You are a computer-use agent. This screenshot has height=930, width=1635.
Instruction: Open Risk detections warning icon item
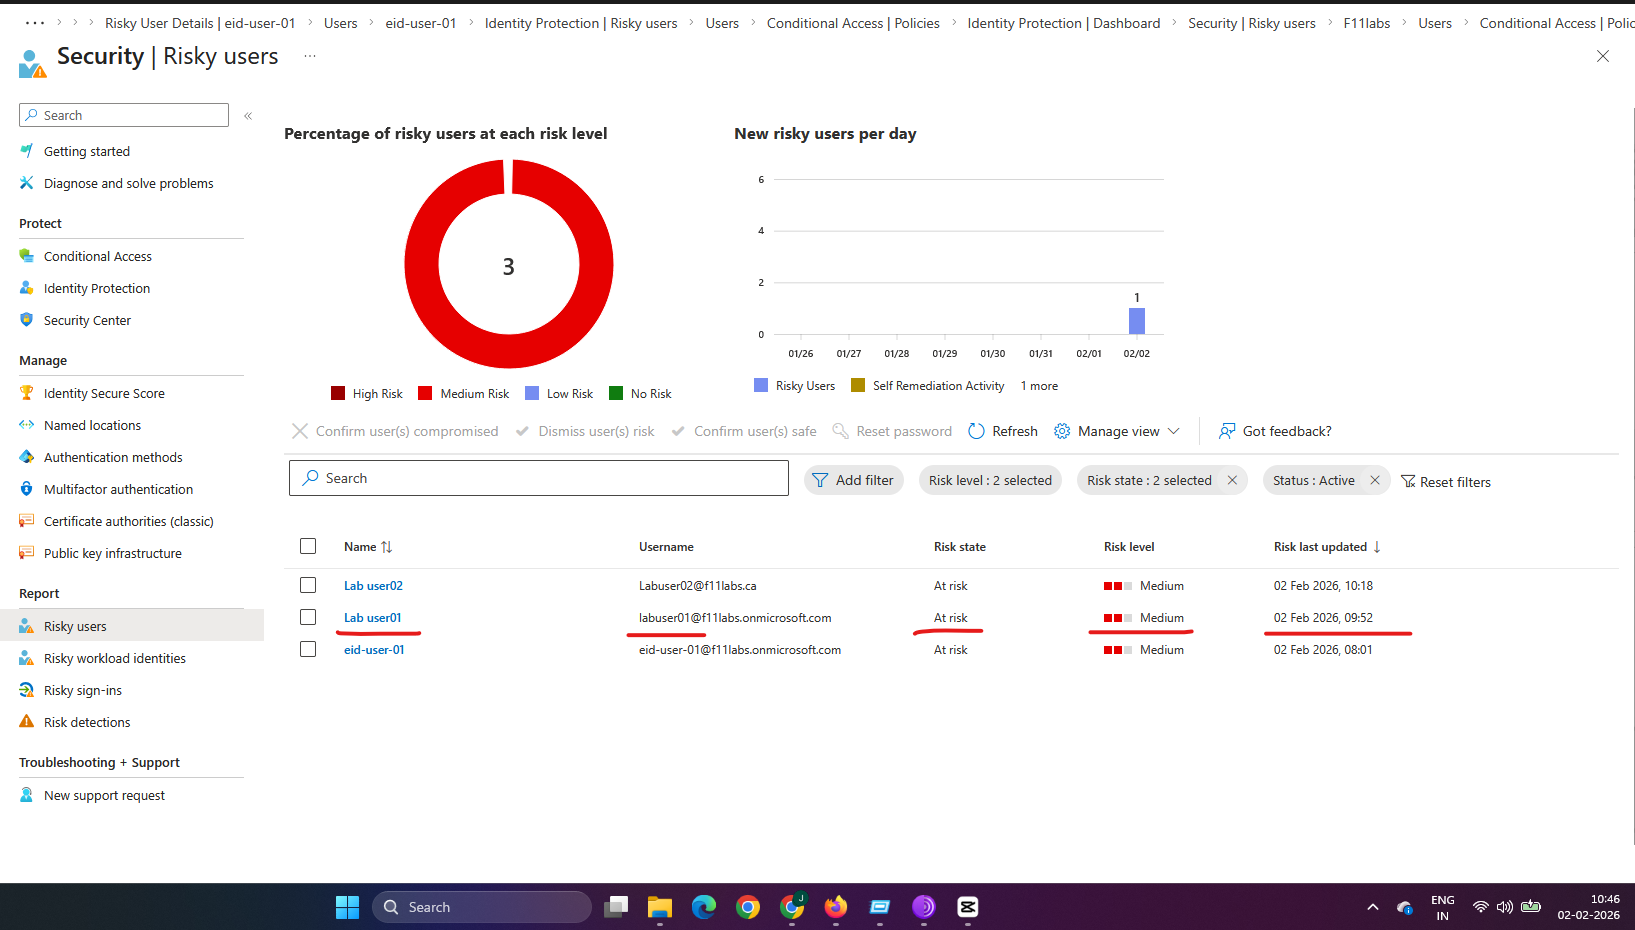point(27,722)
